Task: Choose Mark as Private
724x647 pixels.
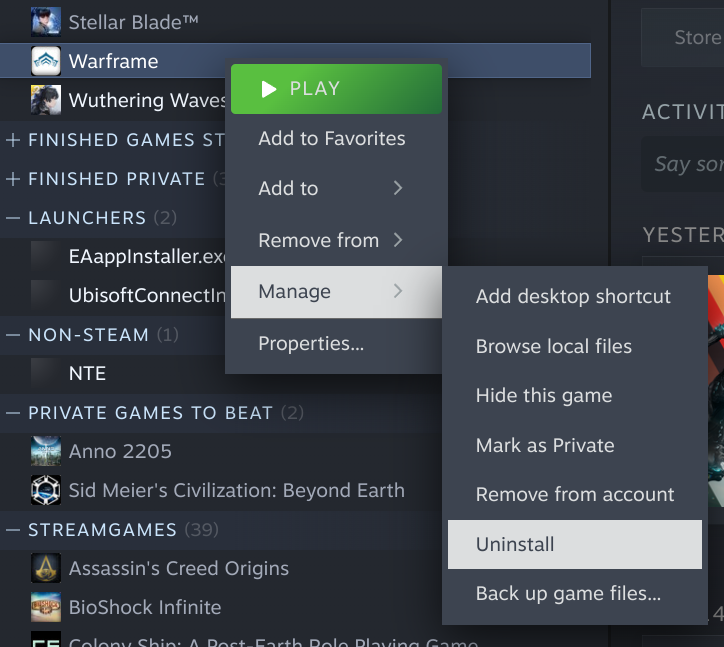Action: tap(575, 446)
